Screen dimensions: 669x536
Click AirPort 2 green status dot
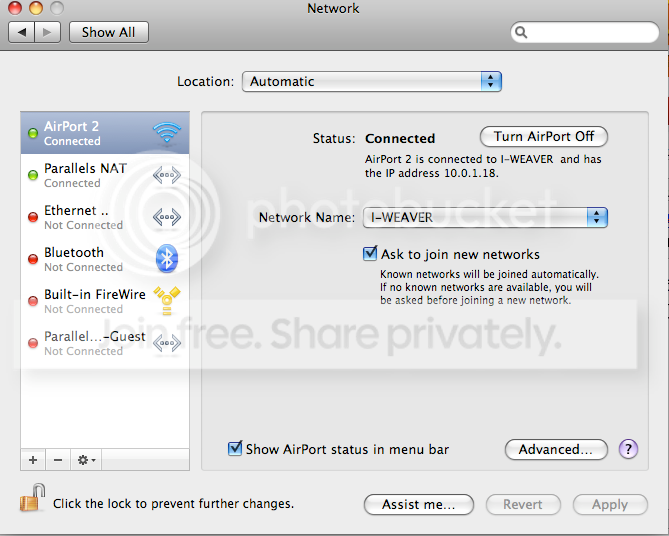[x=33, y=133]
